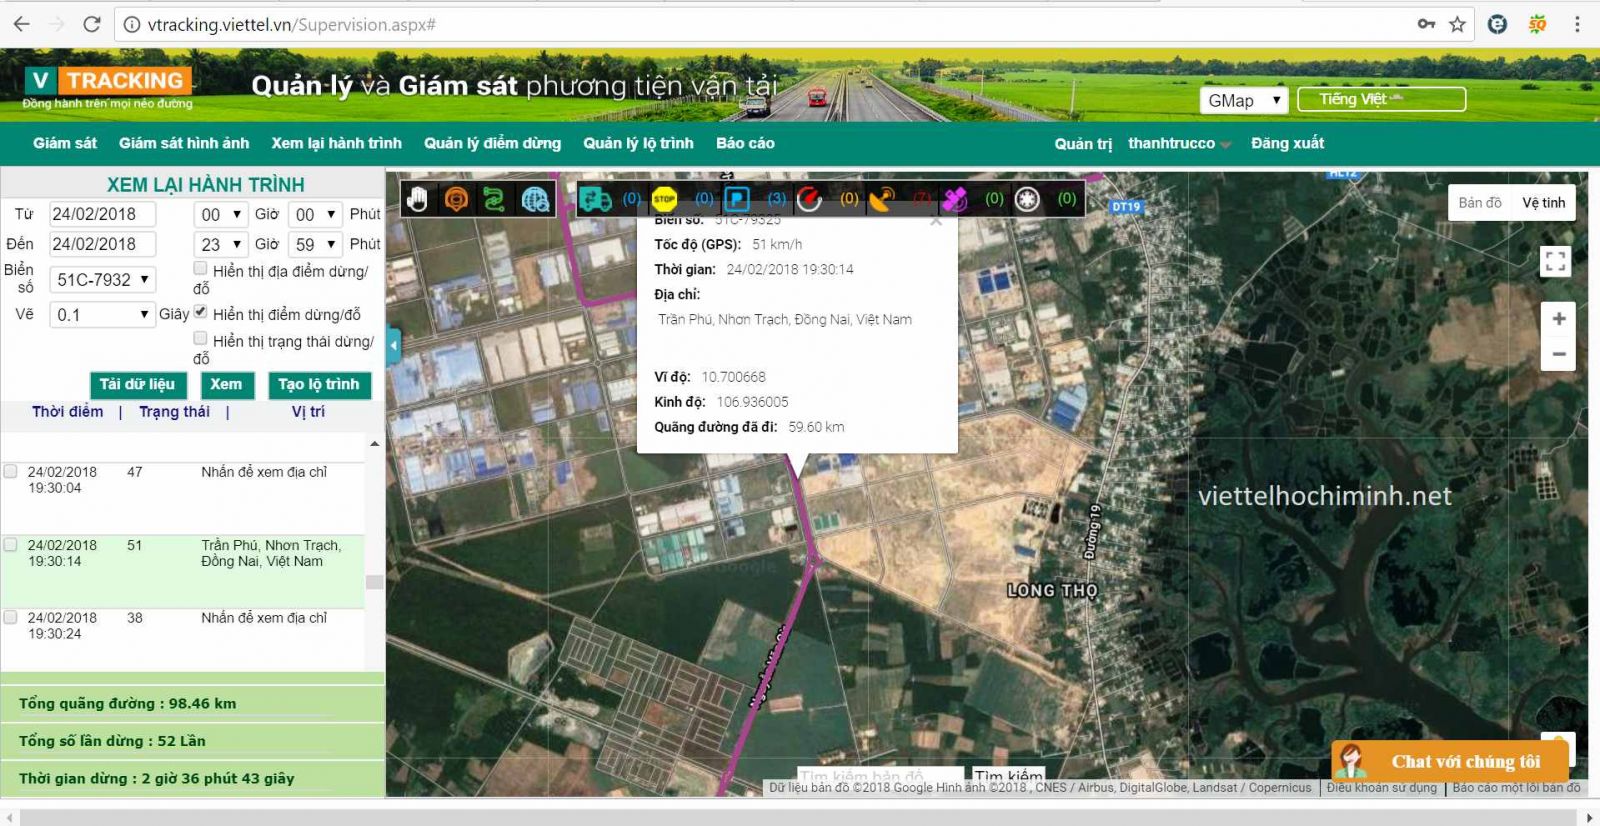Switch map to 'Bản đồ' view
Image resolution: width=1600 pixels, height=826 pixels.
pyautogui.click(x=1479, y=203)
